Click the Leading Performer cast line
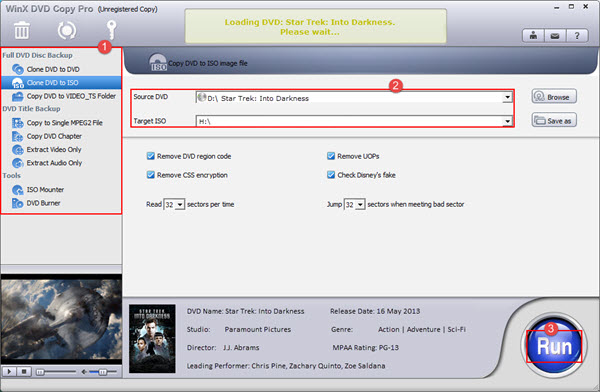600x392 pixels. 286,366
